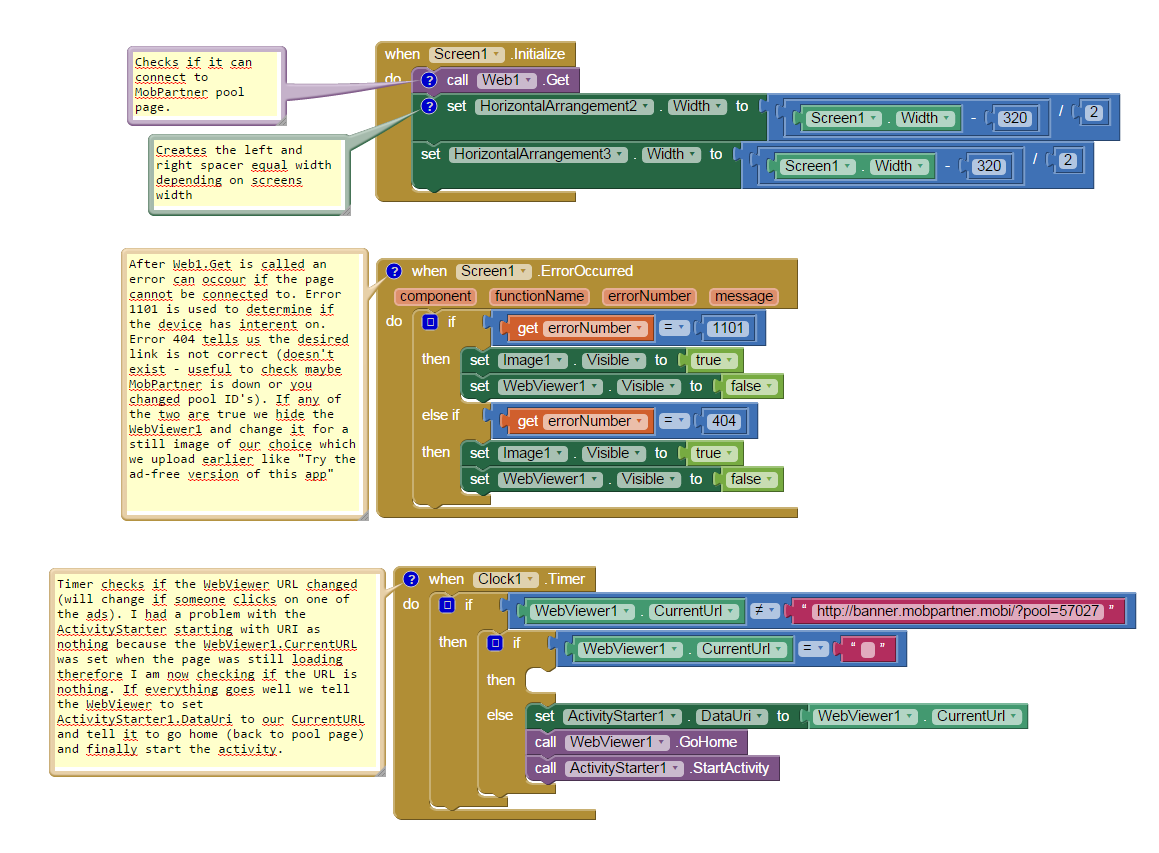Open HorizontalArrangement2 component dropdown
This screenshot has height=853, width=1159.
(x=565, y=106)
